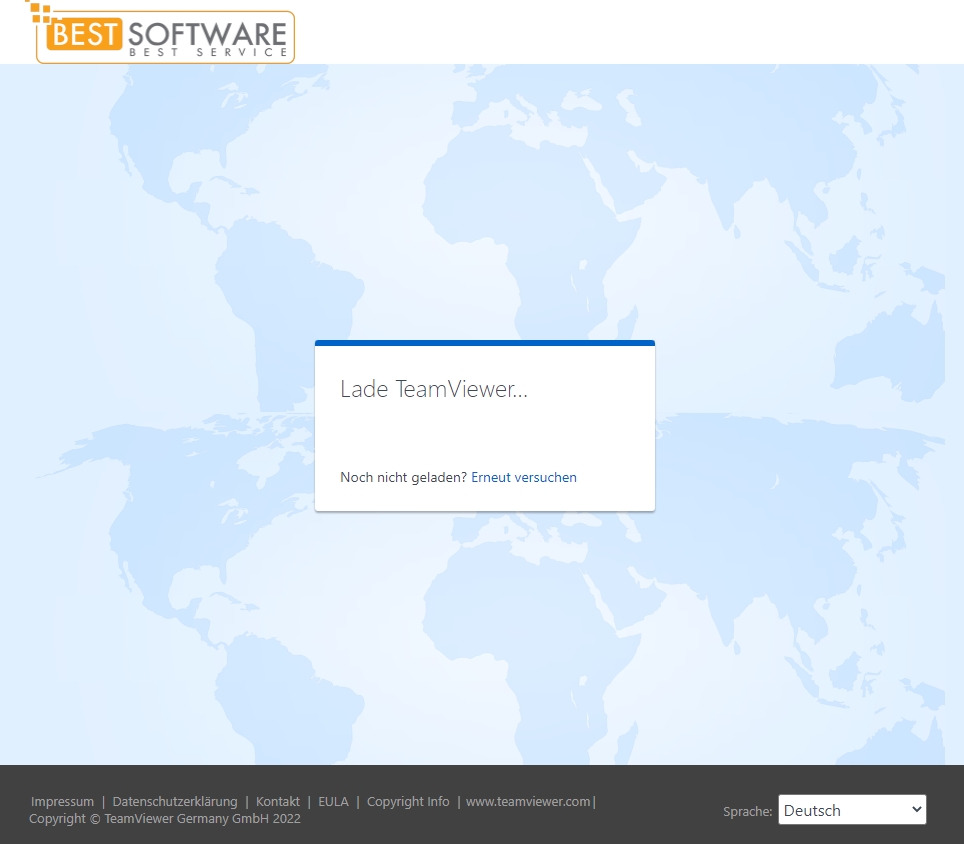Image resolution: width=964 pixels, height=844 pixels.
Task: Click the Sprache label in the footer
Action: 746,811
